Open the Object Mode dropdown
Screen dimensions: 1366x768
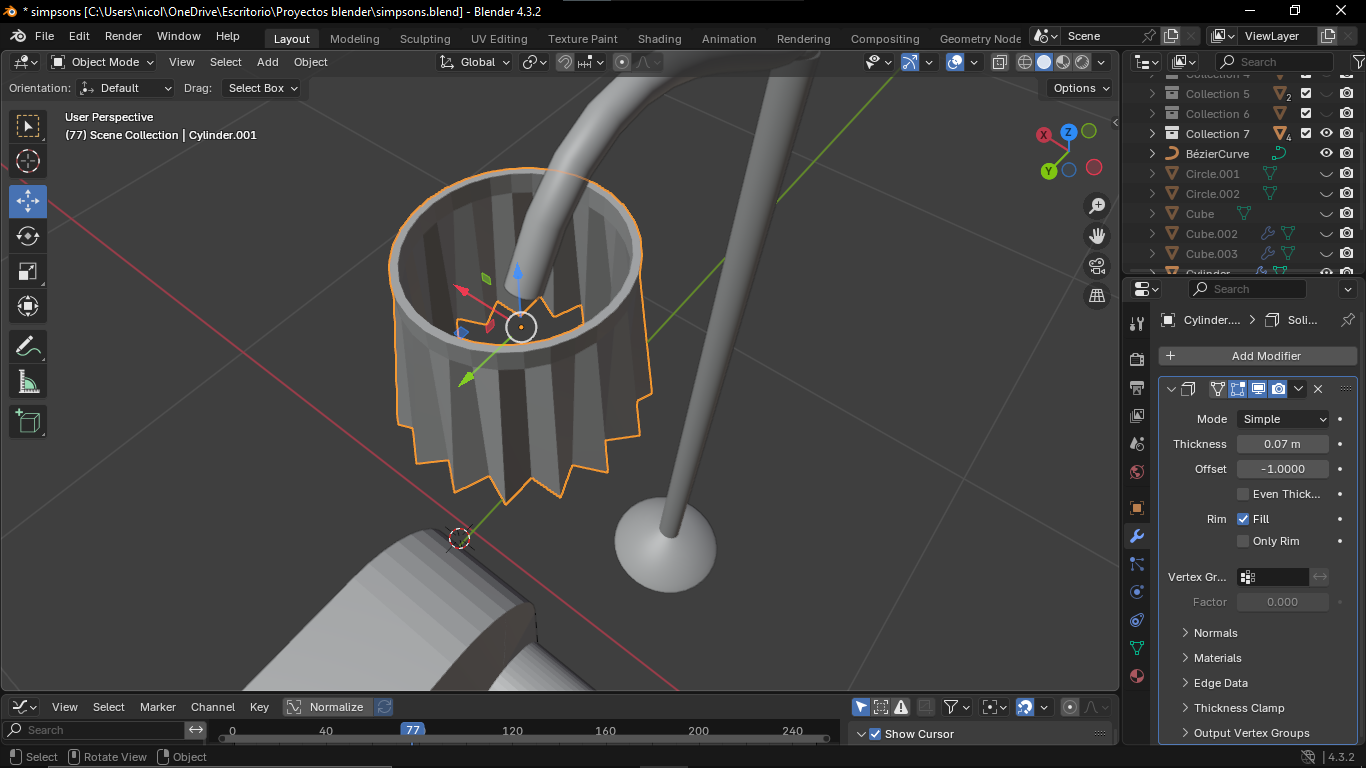[103, 62]
